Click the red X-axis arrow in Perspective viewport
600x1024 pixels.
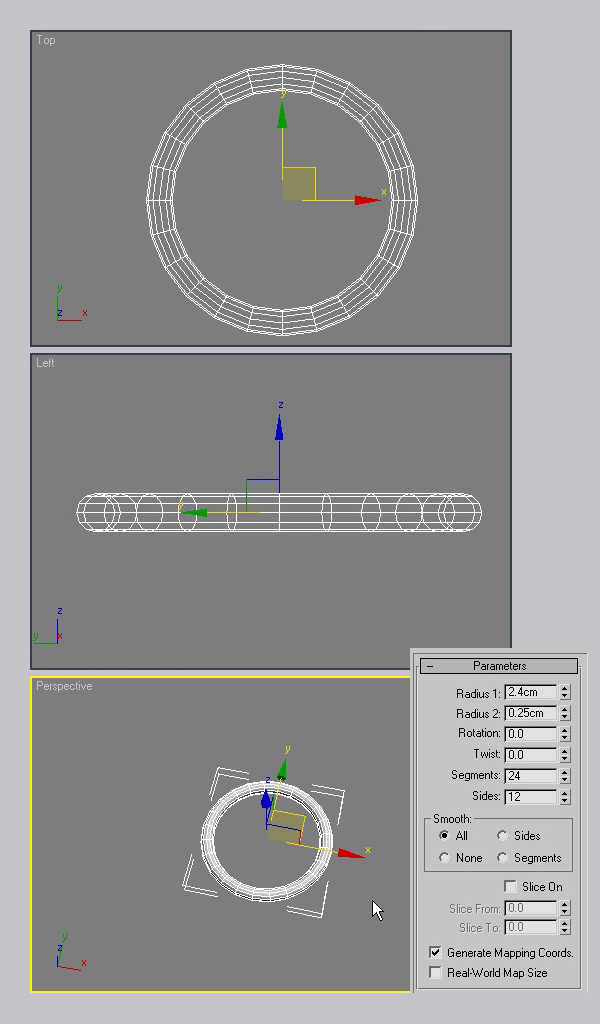(x=349, y=853)
